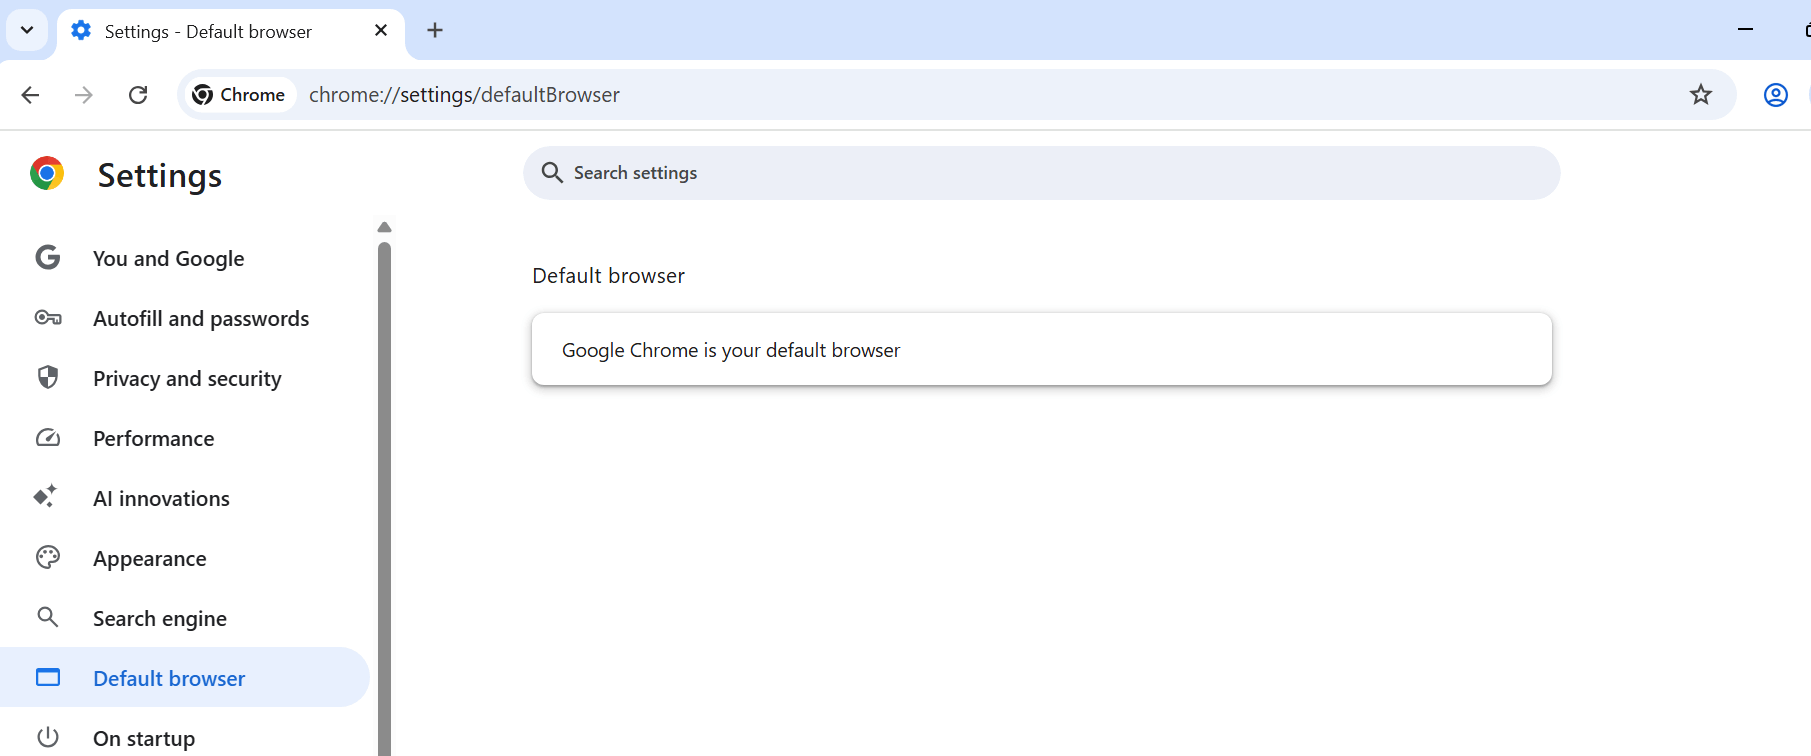The height and width of the screenshot is (756, 1811).
Task: Click the Default browser window icon
Action: point(48,677)
